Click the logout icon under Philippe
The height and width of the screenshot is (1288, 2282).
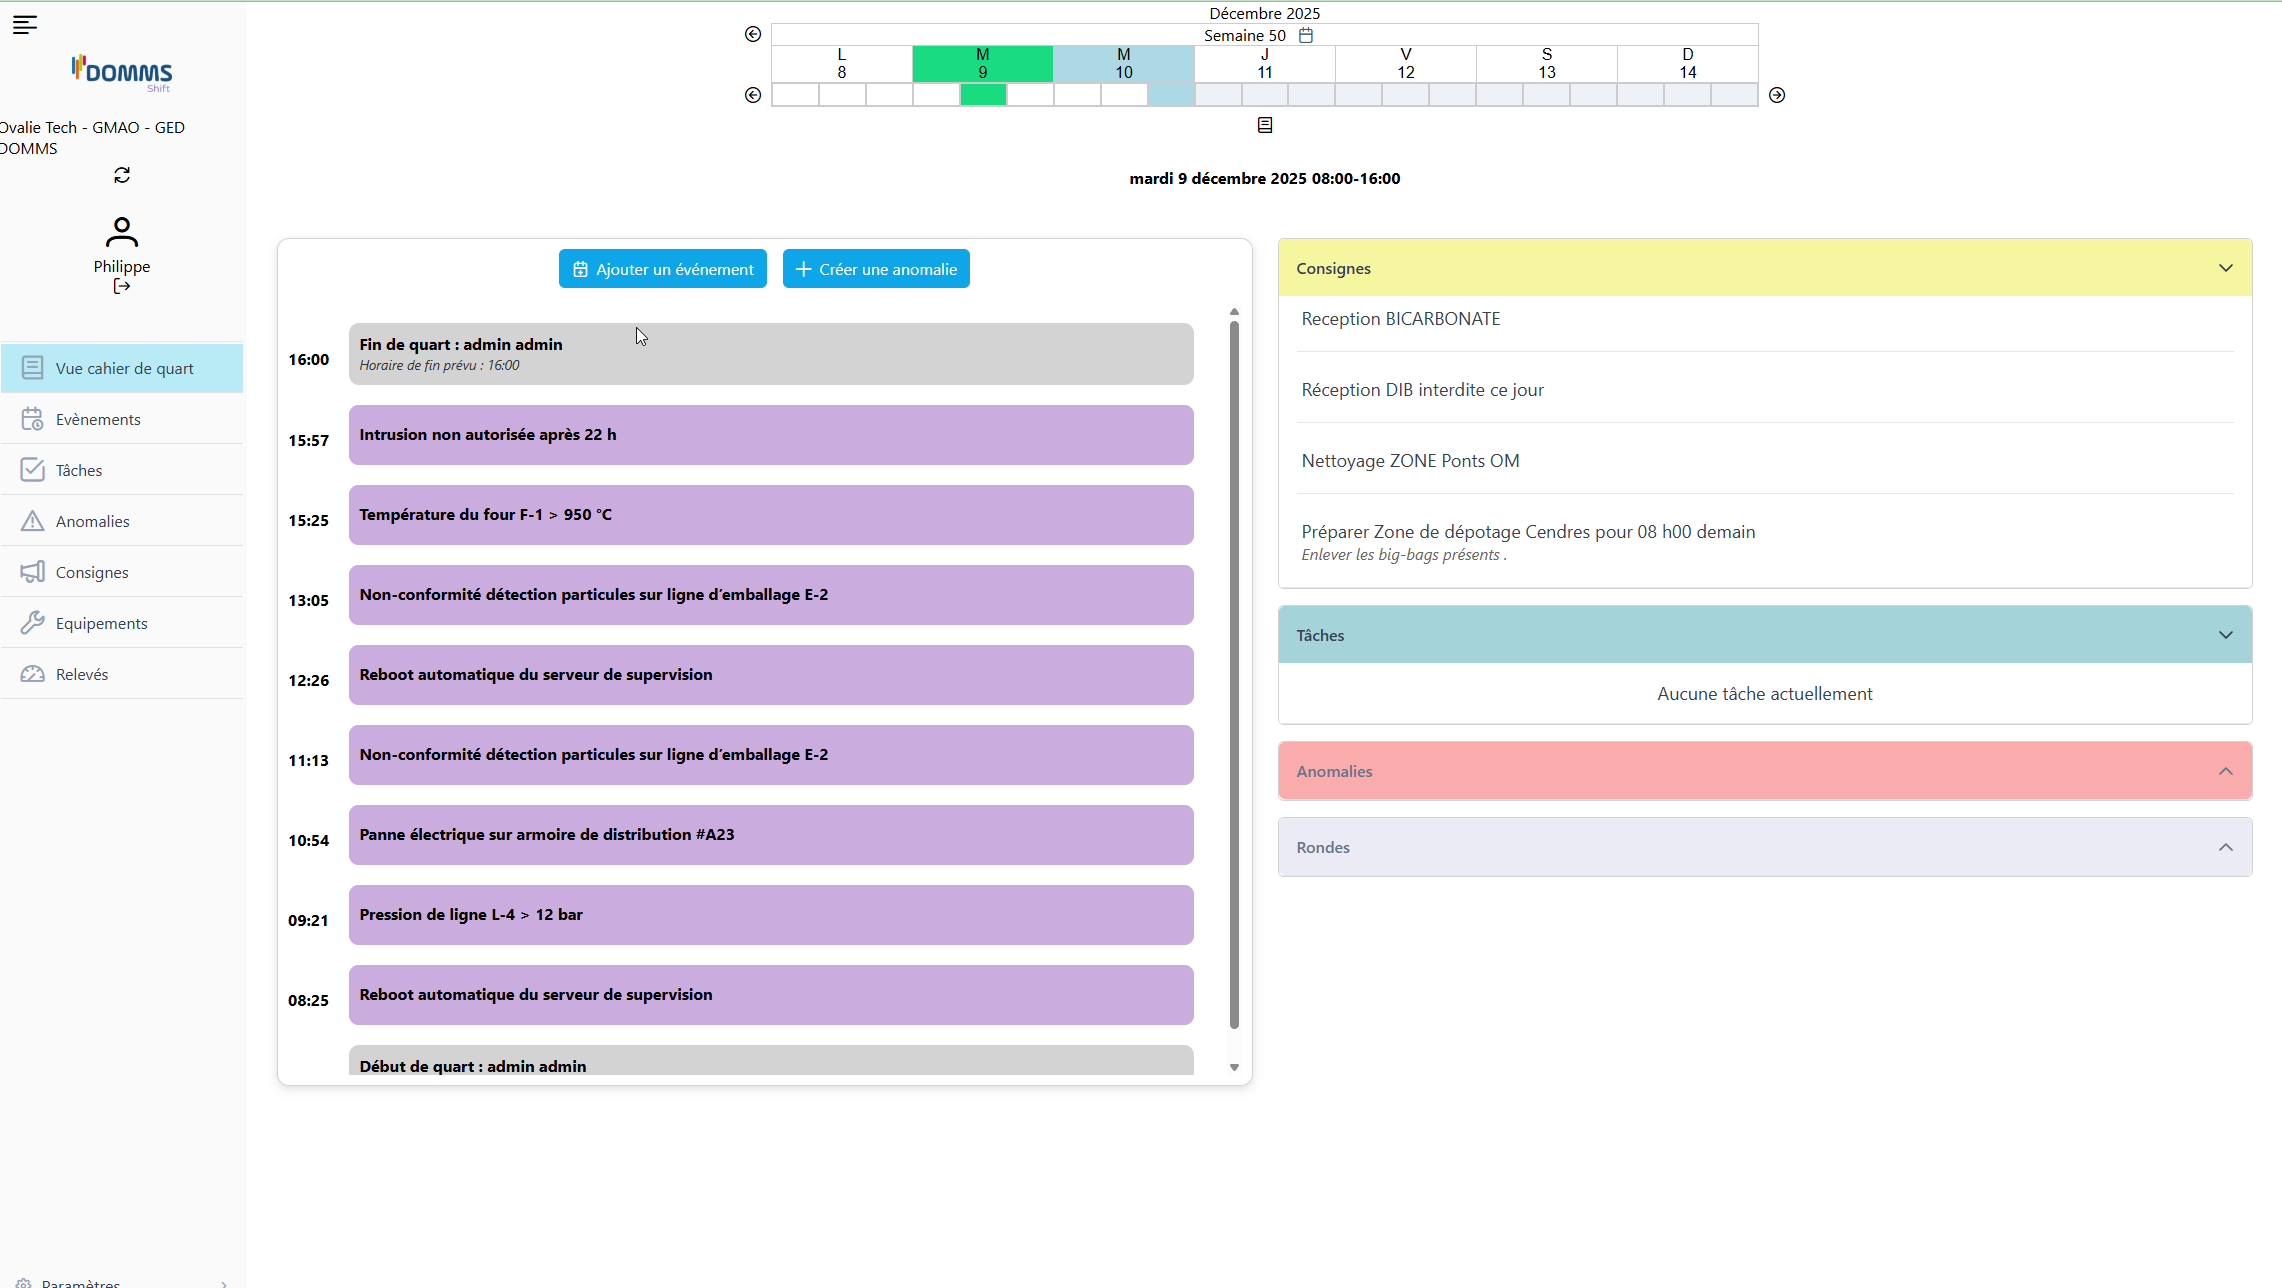(x=122, y=287)
